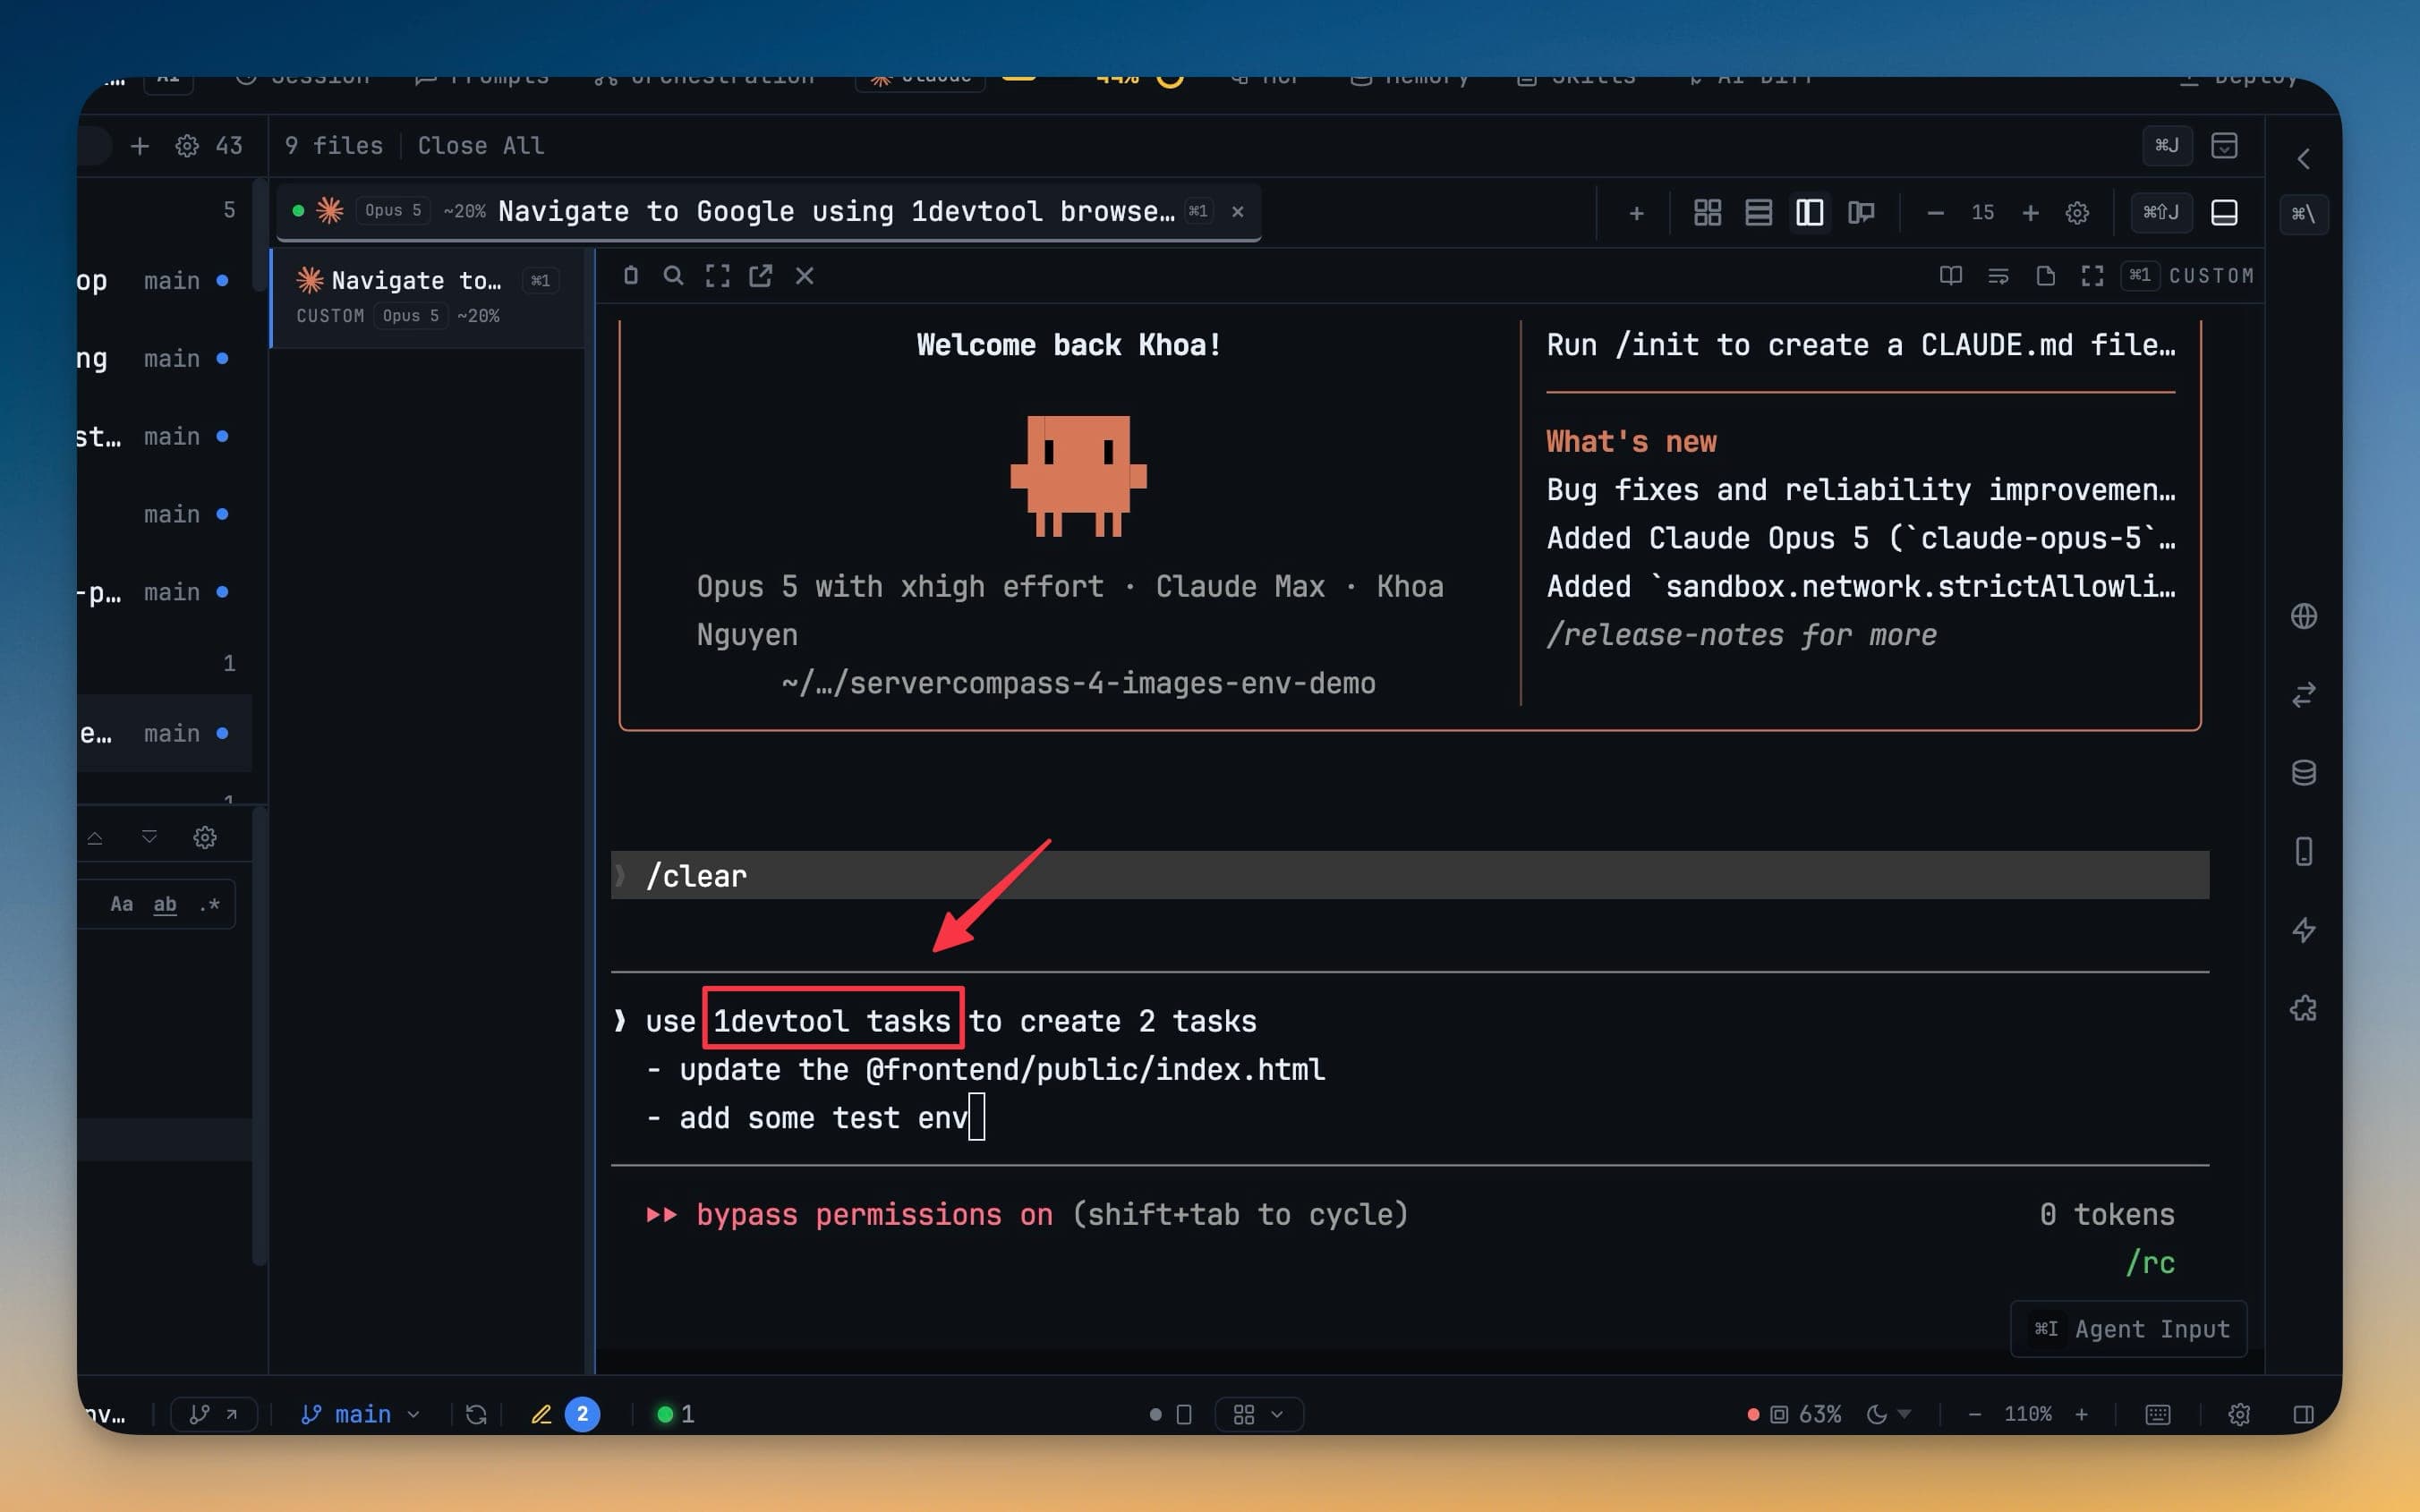
Task: Open the globe browser panel icon
Action: (x=2303, y=616)
